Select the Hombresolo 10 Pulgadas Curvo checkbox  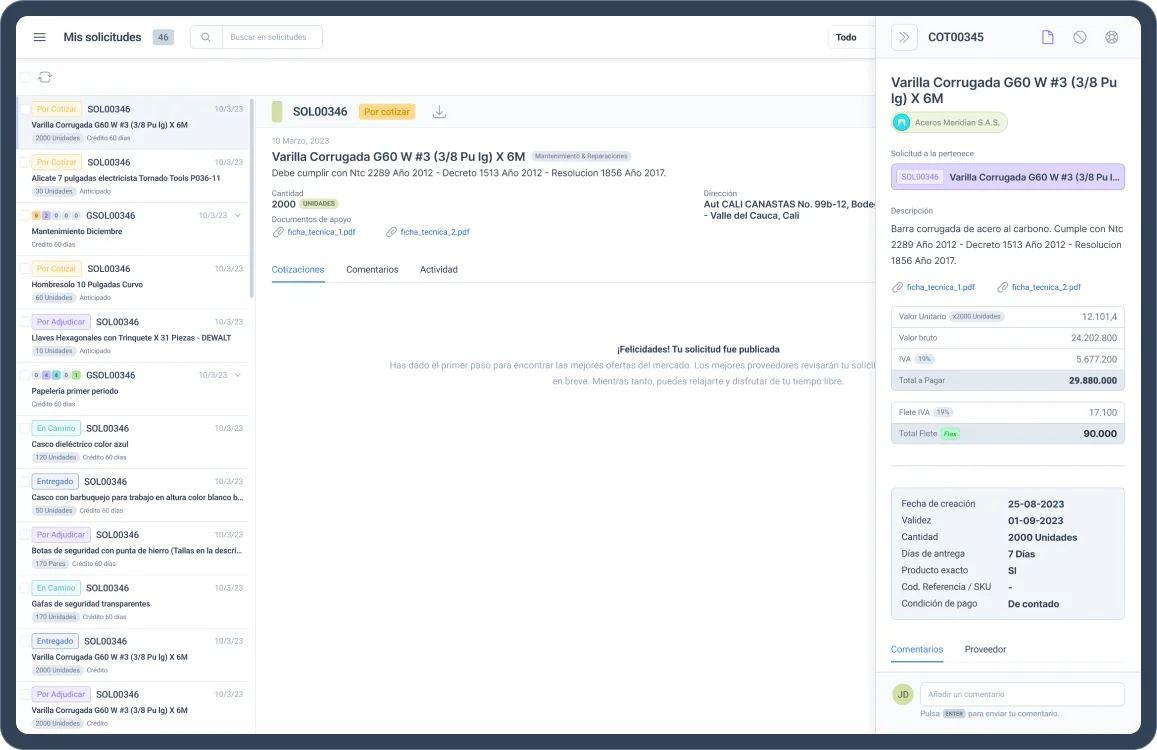(24, 268)
